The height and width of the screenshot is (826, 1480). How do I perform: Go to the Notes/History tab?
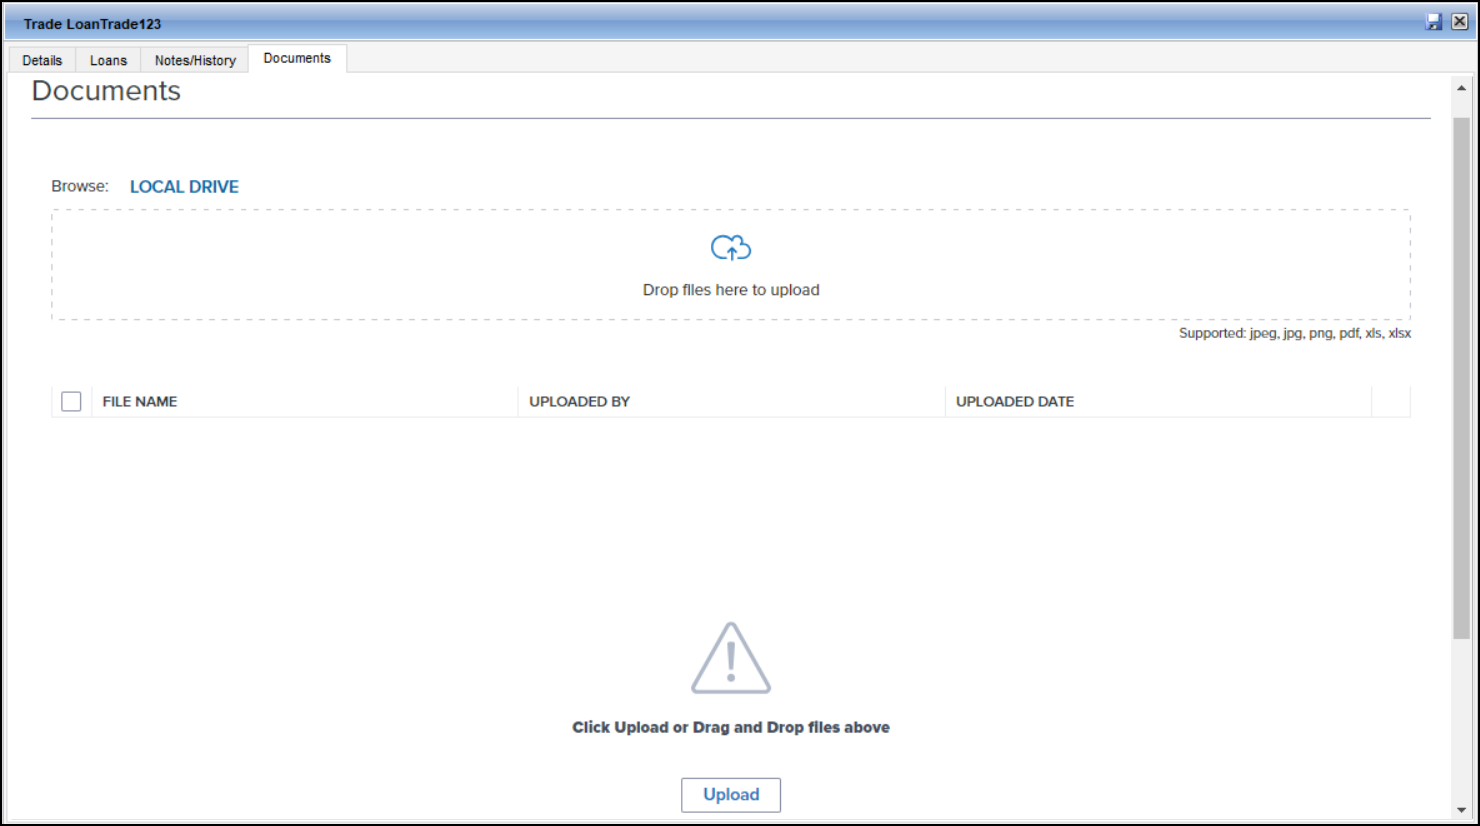(195, 60)
